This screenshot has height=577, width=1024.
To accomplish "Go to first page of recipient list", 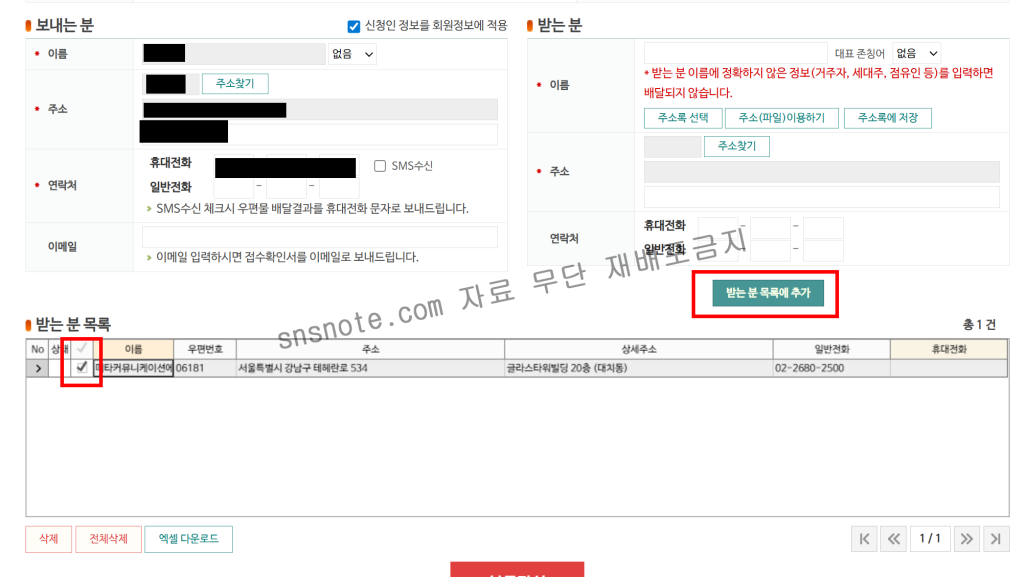I will (x=864, y=539).
